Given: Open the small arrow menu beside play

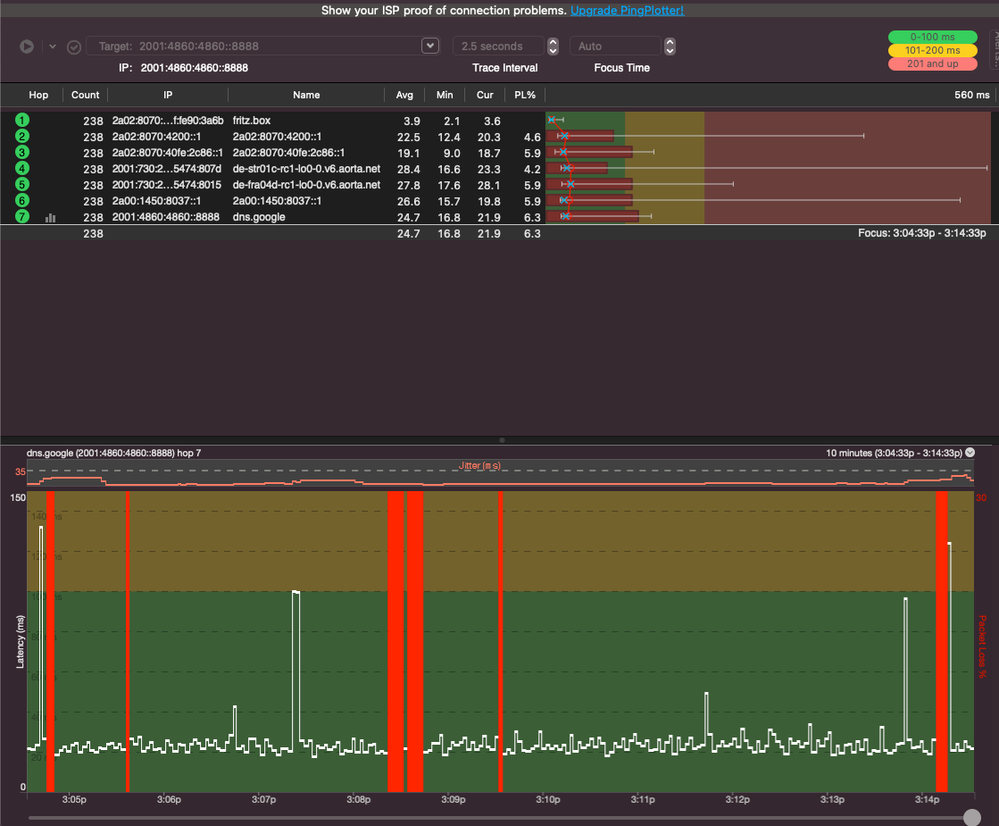Looking at the screenshot, I should (x=52, y=46).
